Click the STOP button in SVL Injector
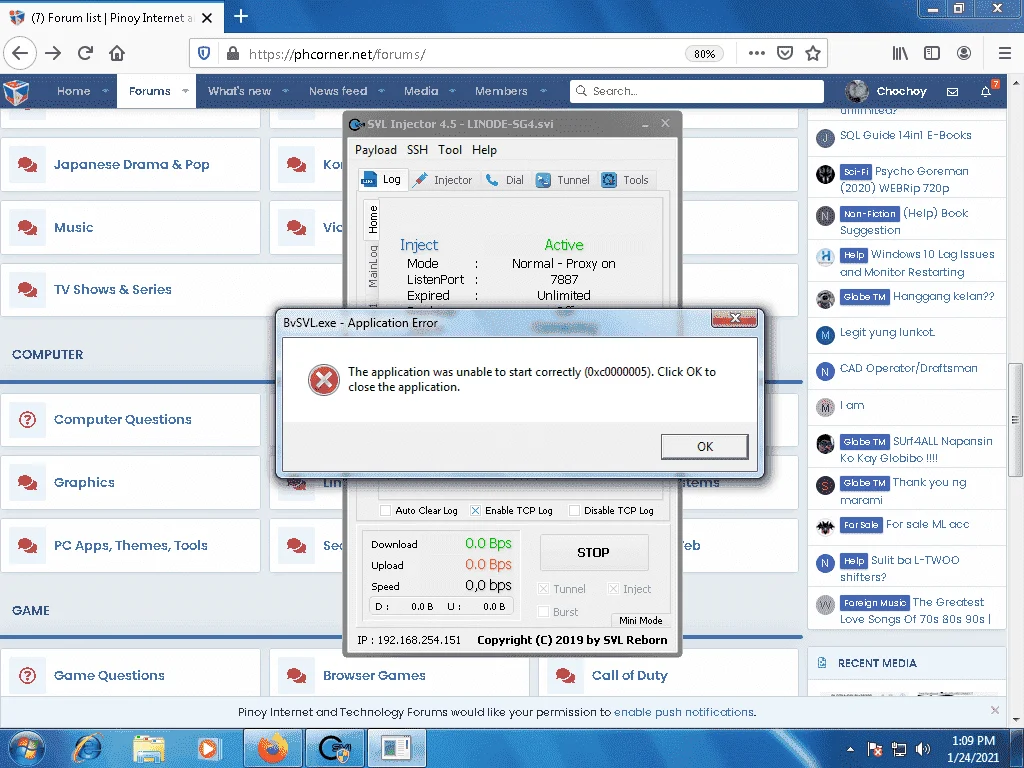Screen dimensions: 1024x768 click(594, 552)
